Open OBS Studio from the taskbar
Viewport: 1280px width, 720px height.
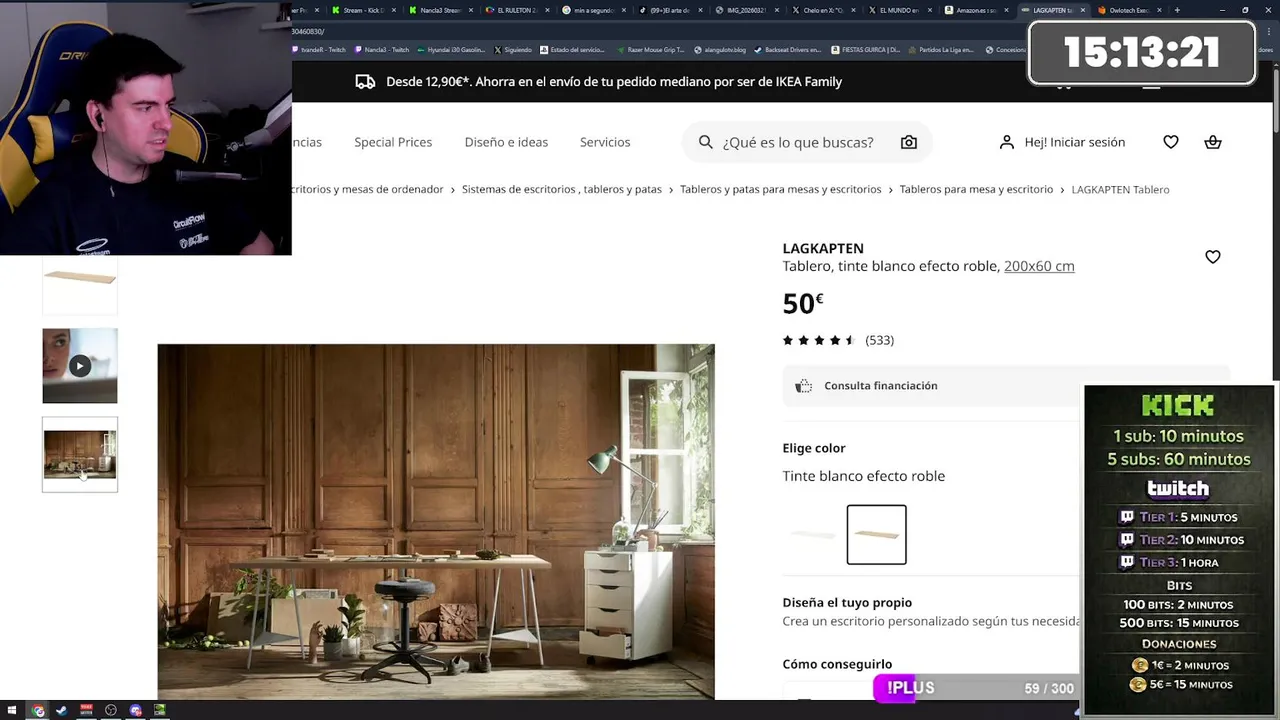111,710
